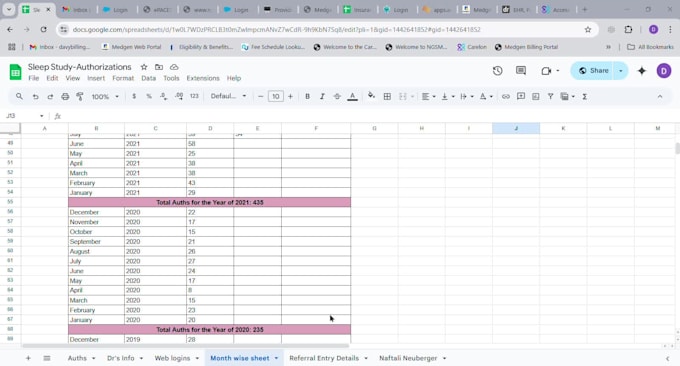Screen dimensions: 680x366
Task: Format as currency with dollar icon
Action: 134,96
